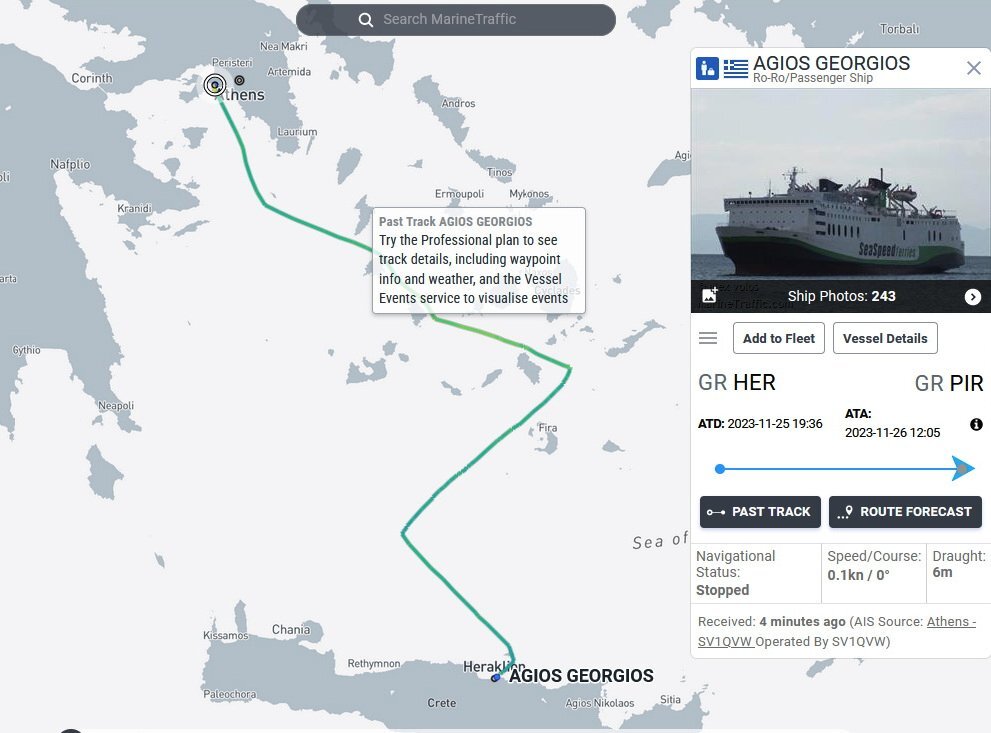Show the vessel's Past Track
This screenshot has height=733, width=991.
pyautogui.click(x=760, y=512)
